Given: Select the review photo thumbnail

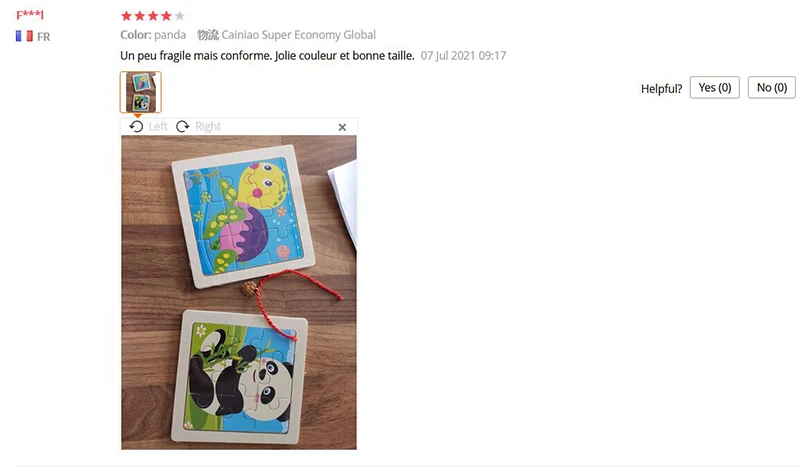Looking at the screenshot, I should click(x=141, y=92).
